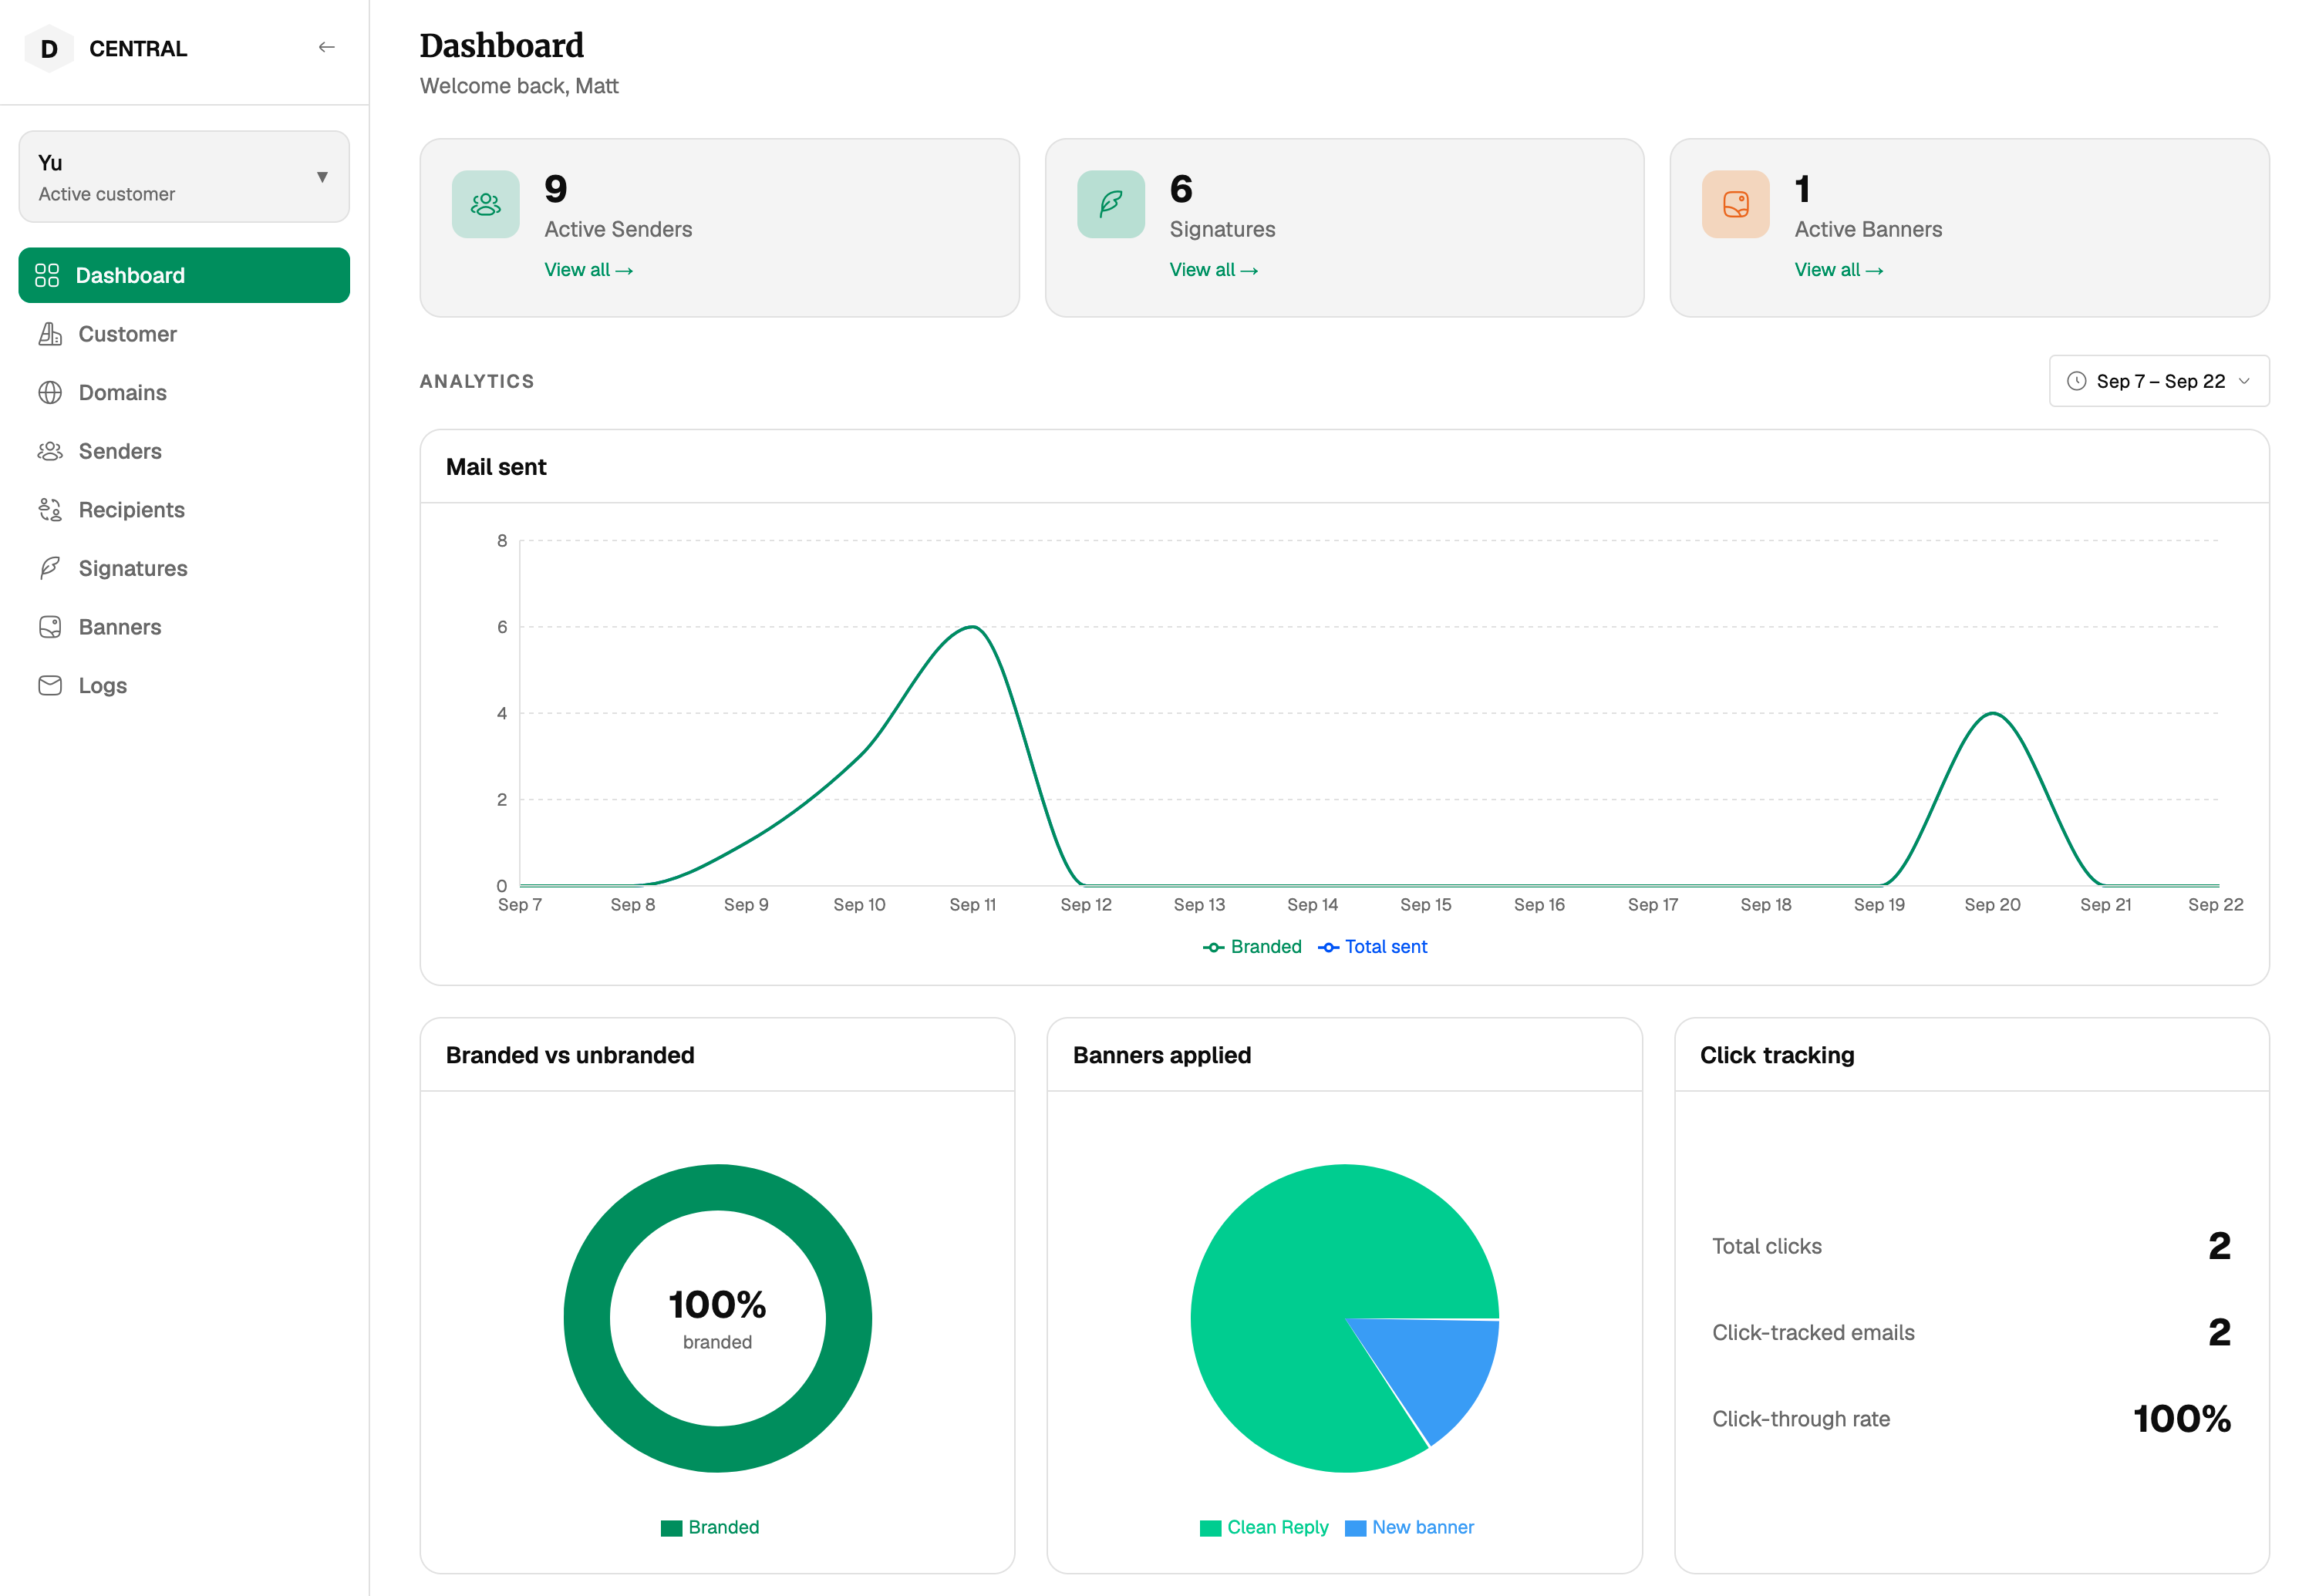Click the Customer building icon
This screenshot has width=2309, height=1596.
tap(50, 334)
